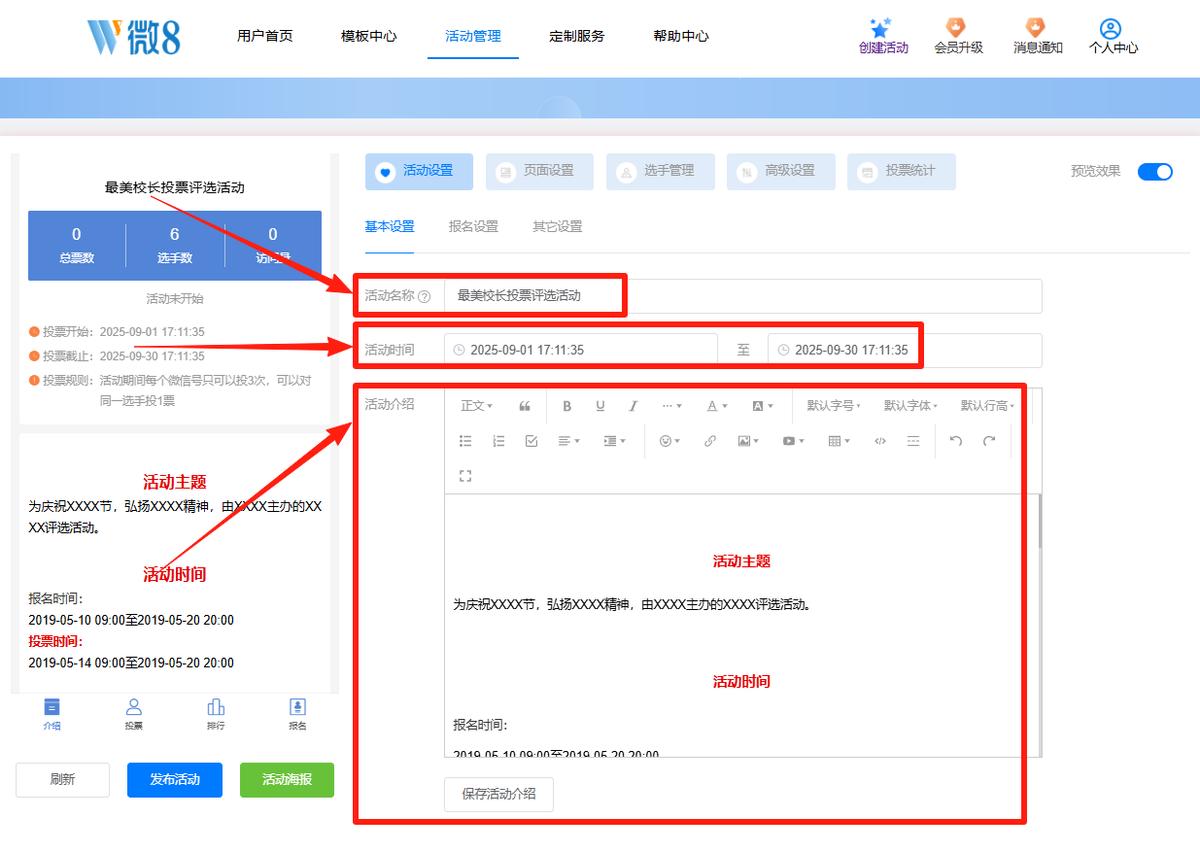This screenshot has width=1200, height=846.
Task: Switch the editor to fullscreen
Action: pyautogui.click(x=465, y=476)
